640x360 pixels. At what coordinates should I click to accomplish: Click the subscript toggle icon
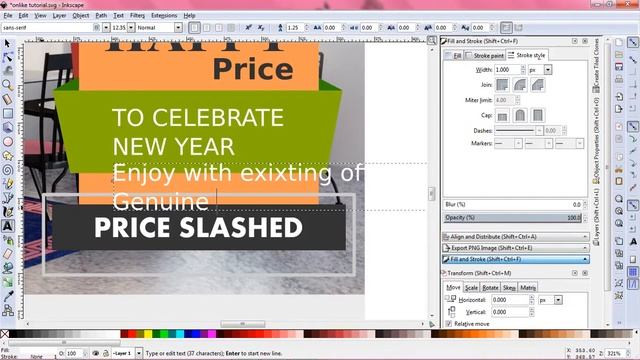[x=261, y=27]
